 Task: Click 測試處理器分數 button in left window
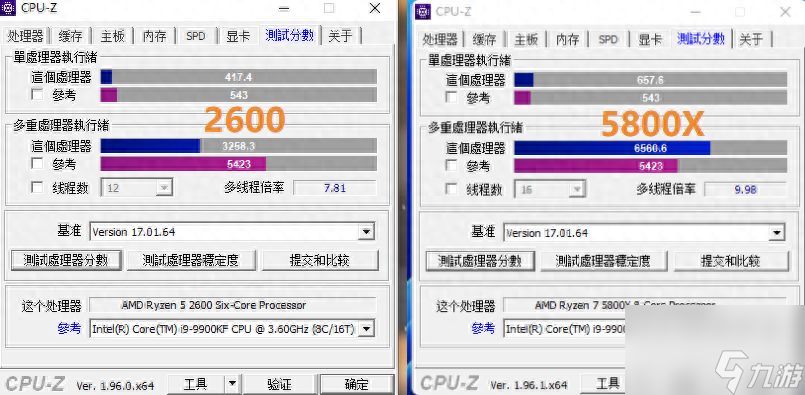pyautogui.click(x=66, y=260)
